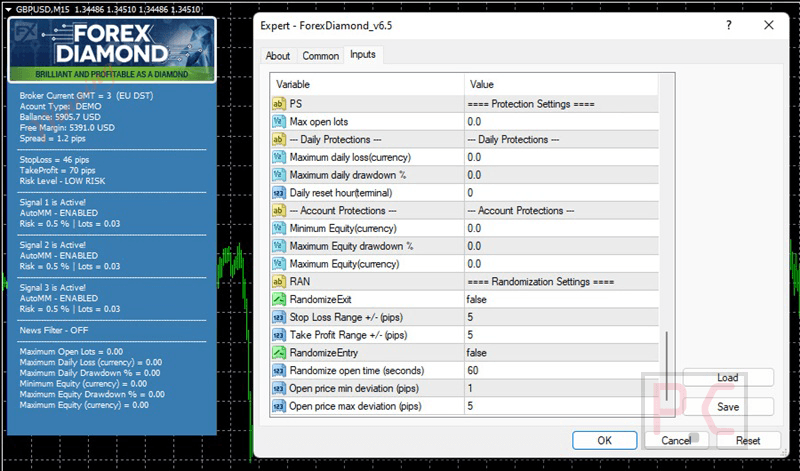Screen dimensions: 800x471
Task: Edit the Minimum Equity(currency) value
Action: click(x=561, y=228)
